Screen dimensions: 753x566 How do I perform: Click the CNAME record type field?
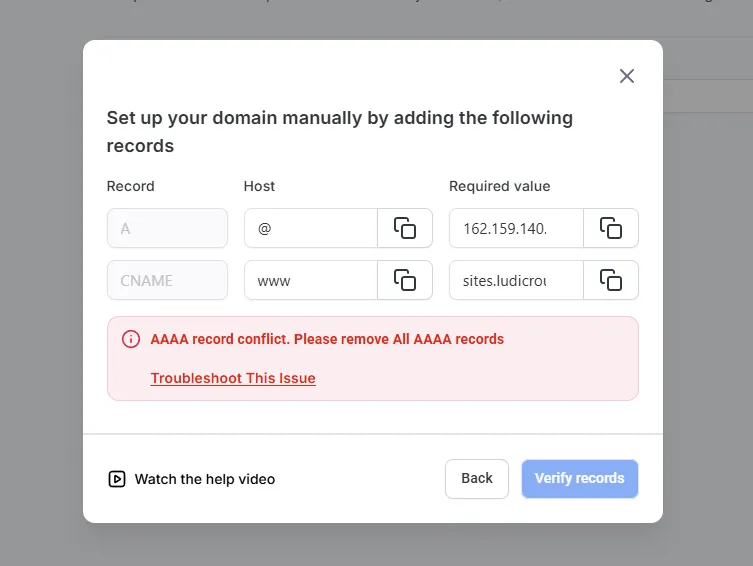[167, 280]
